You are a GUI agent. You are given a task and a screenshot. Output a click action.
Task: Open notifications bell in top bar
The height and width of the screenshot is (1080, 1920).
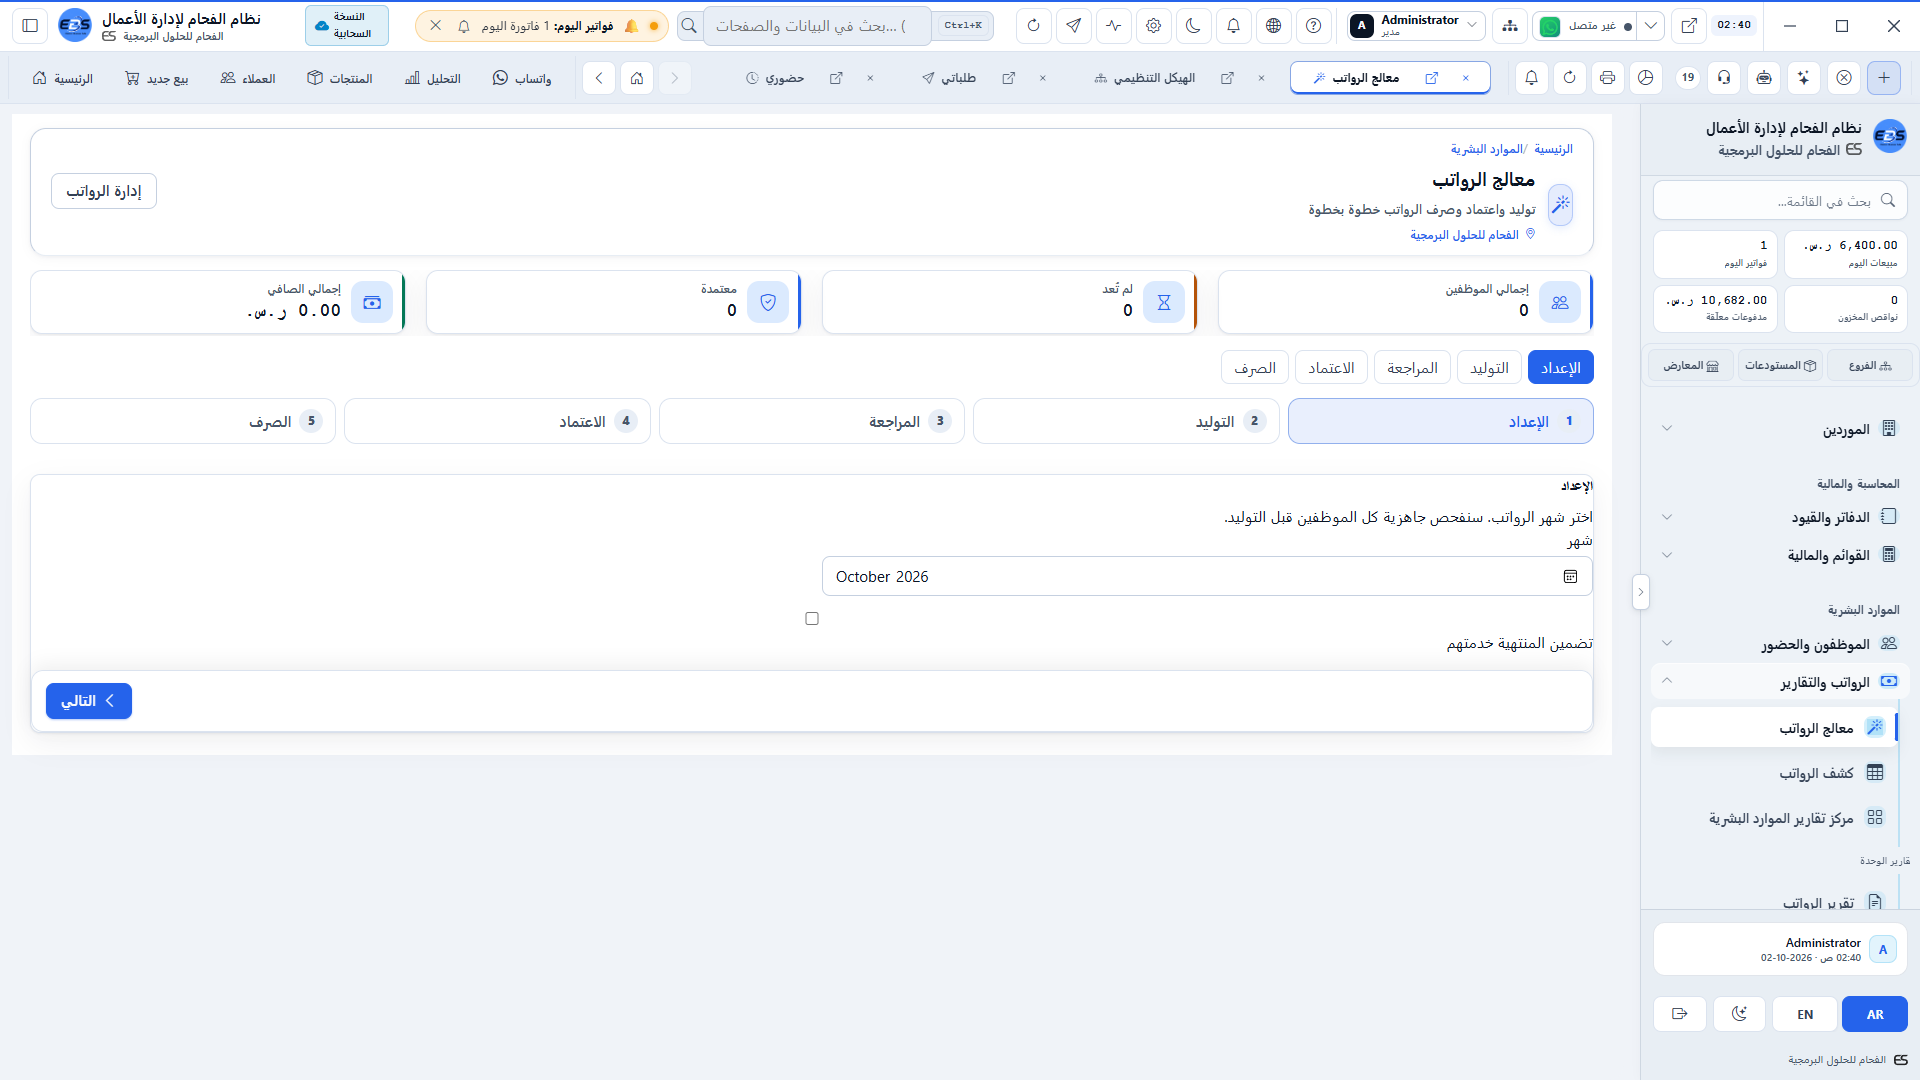click(1233, 26)
